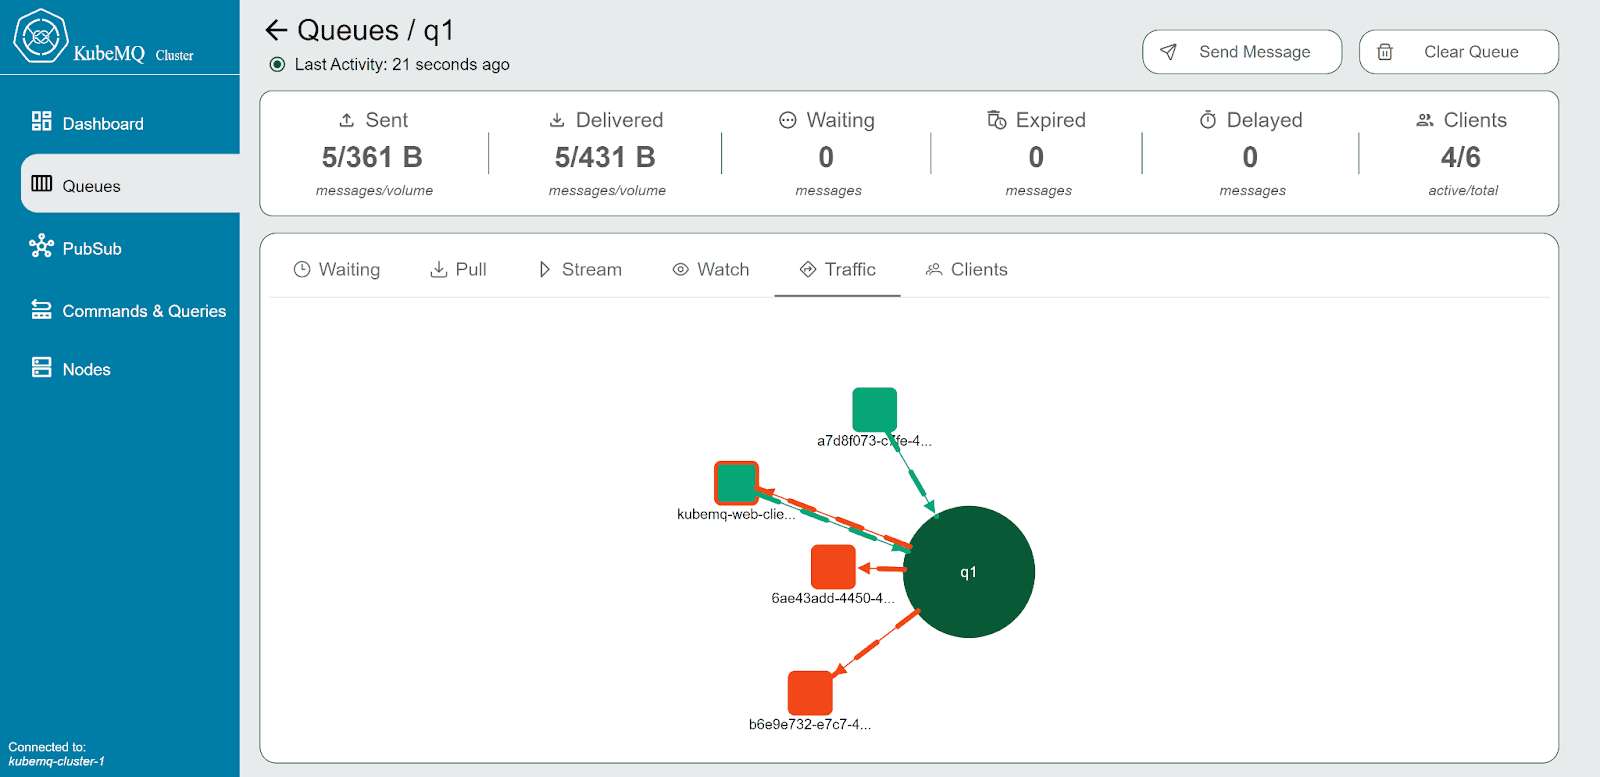
Task: Switch to the Stream tab
Action: pos(580,269)
